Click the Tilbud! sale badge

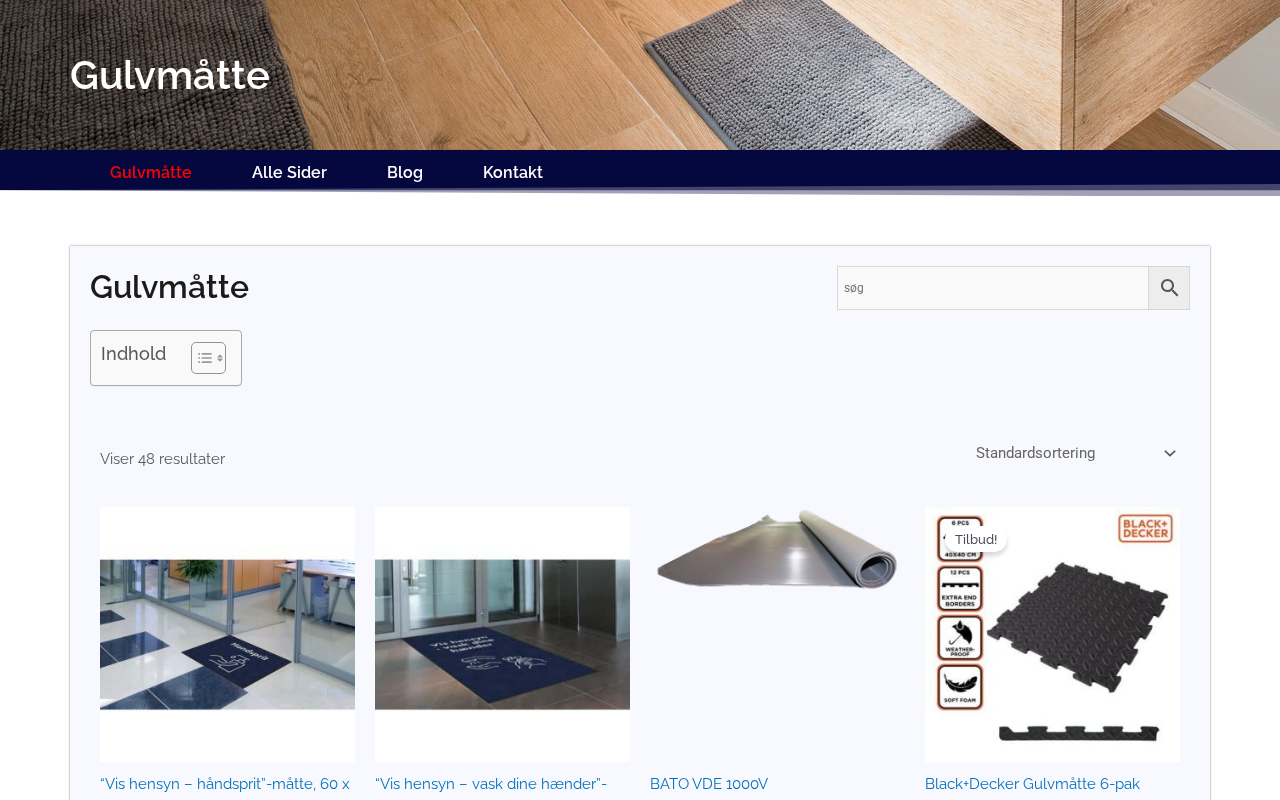point(976,540)
